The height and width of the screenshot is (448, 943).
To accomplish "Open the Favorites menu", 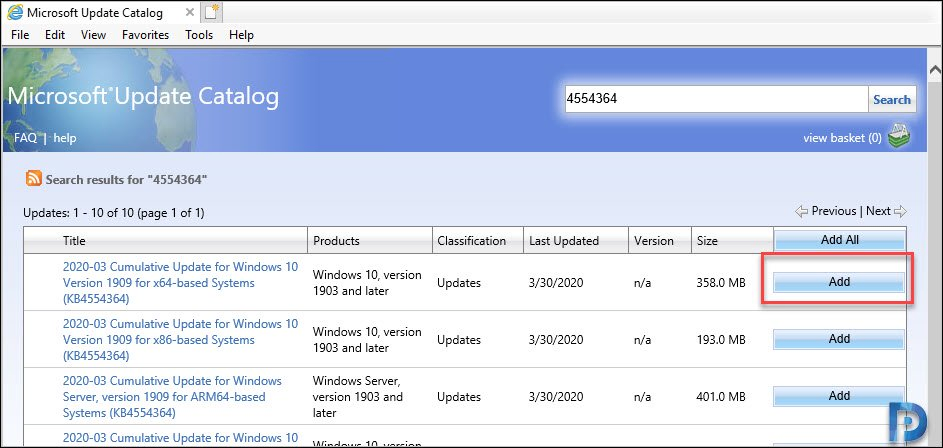I will (146, 35).
